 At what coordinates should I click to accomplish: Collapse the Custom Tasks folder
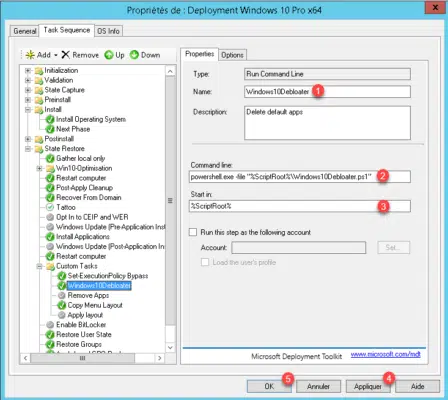[39, 266]
